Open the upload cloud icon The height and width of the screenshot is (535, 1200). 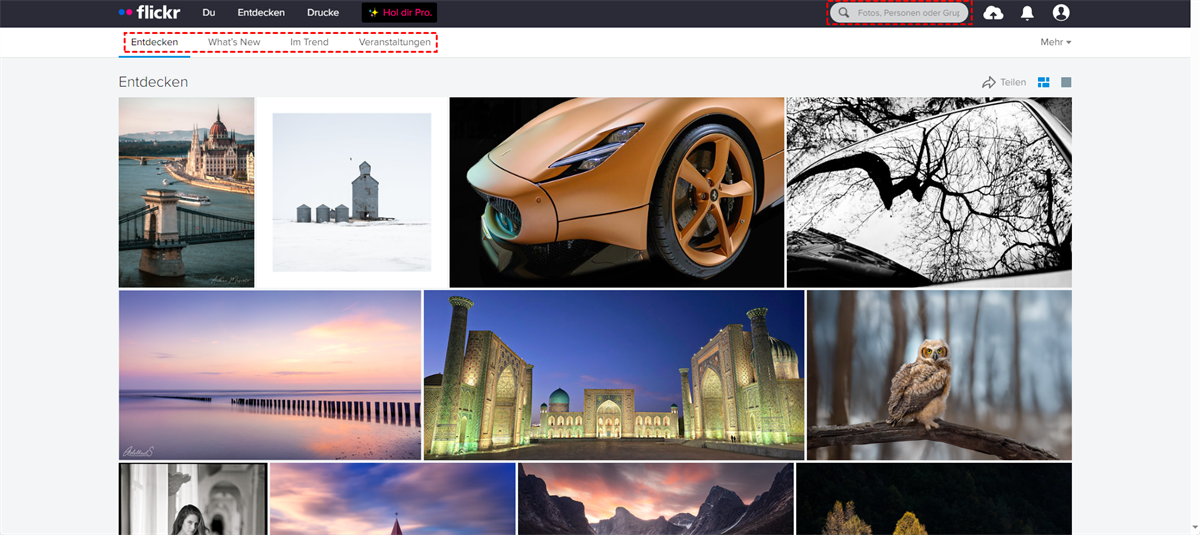tap(993, 13)
